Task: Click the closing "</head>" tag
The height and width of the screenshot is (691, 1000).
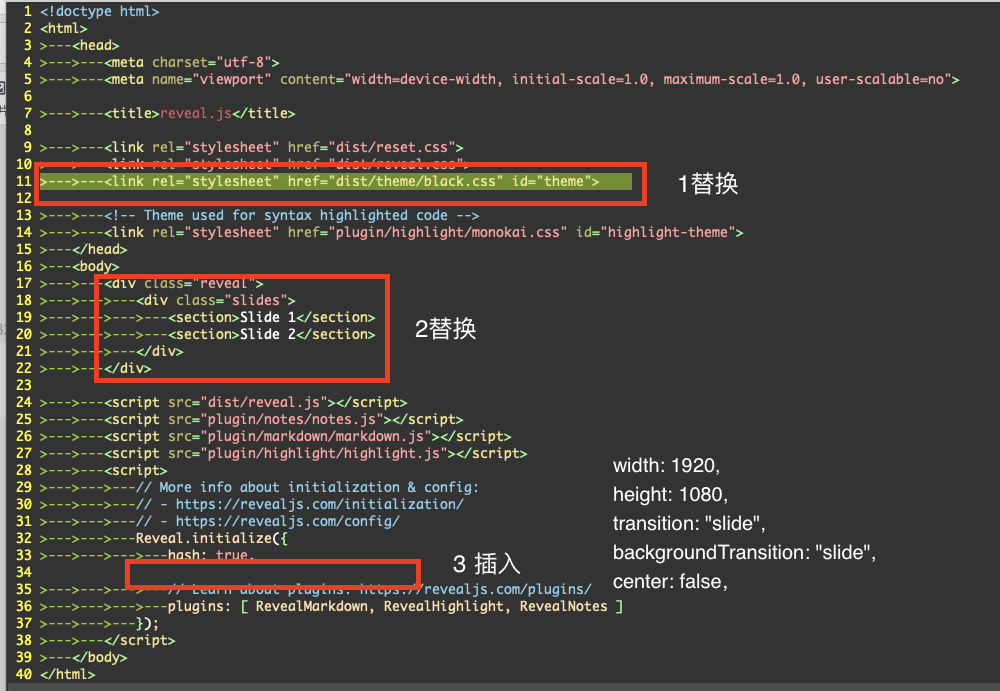Action: click(99, 249)
